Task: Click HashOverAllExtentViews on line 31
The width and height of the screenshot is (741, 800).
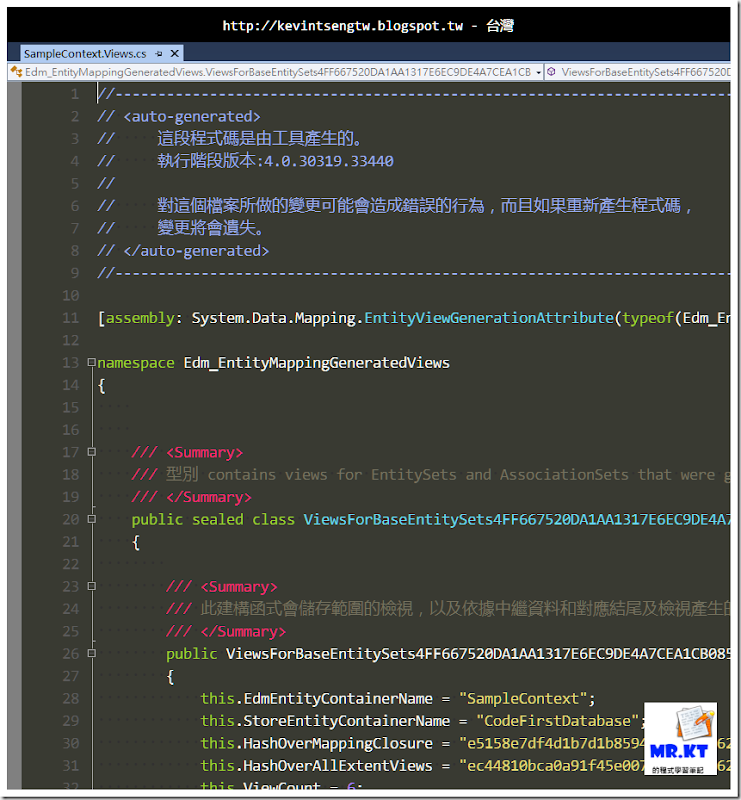Action: pos(338,766)
